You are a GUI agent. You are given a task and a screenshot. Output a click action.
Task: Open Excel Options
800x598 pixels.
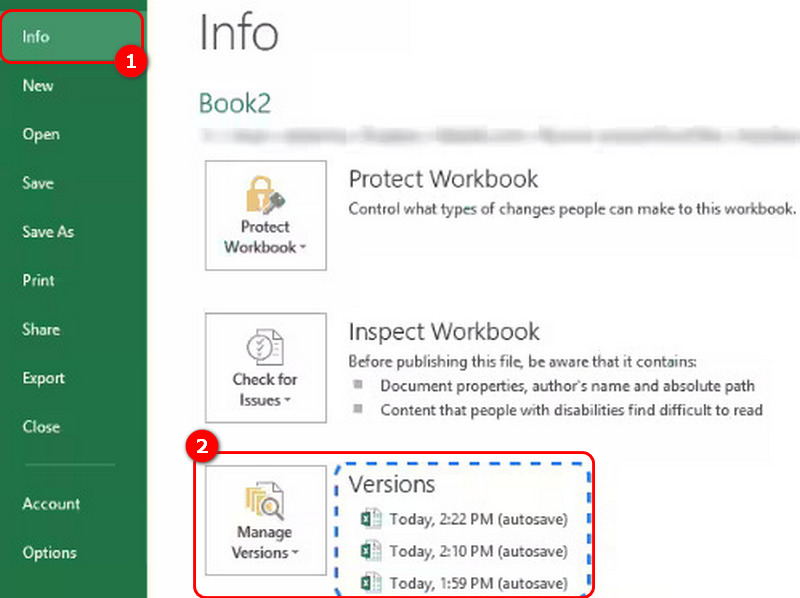(x=49, y=552)
